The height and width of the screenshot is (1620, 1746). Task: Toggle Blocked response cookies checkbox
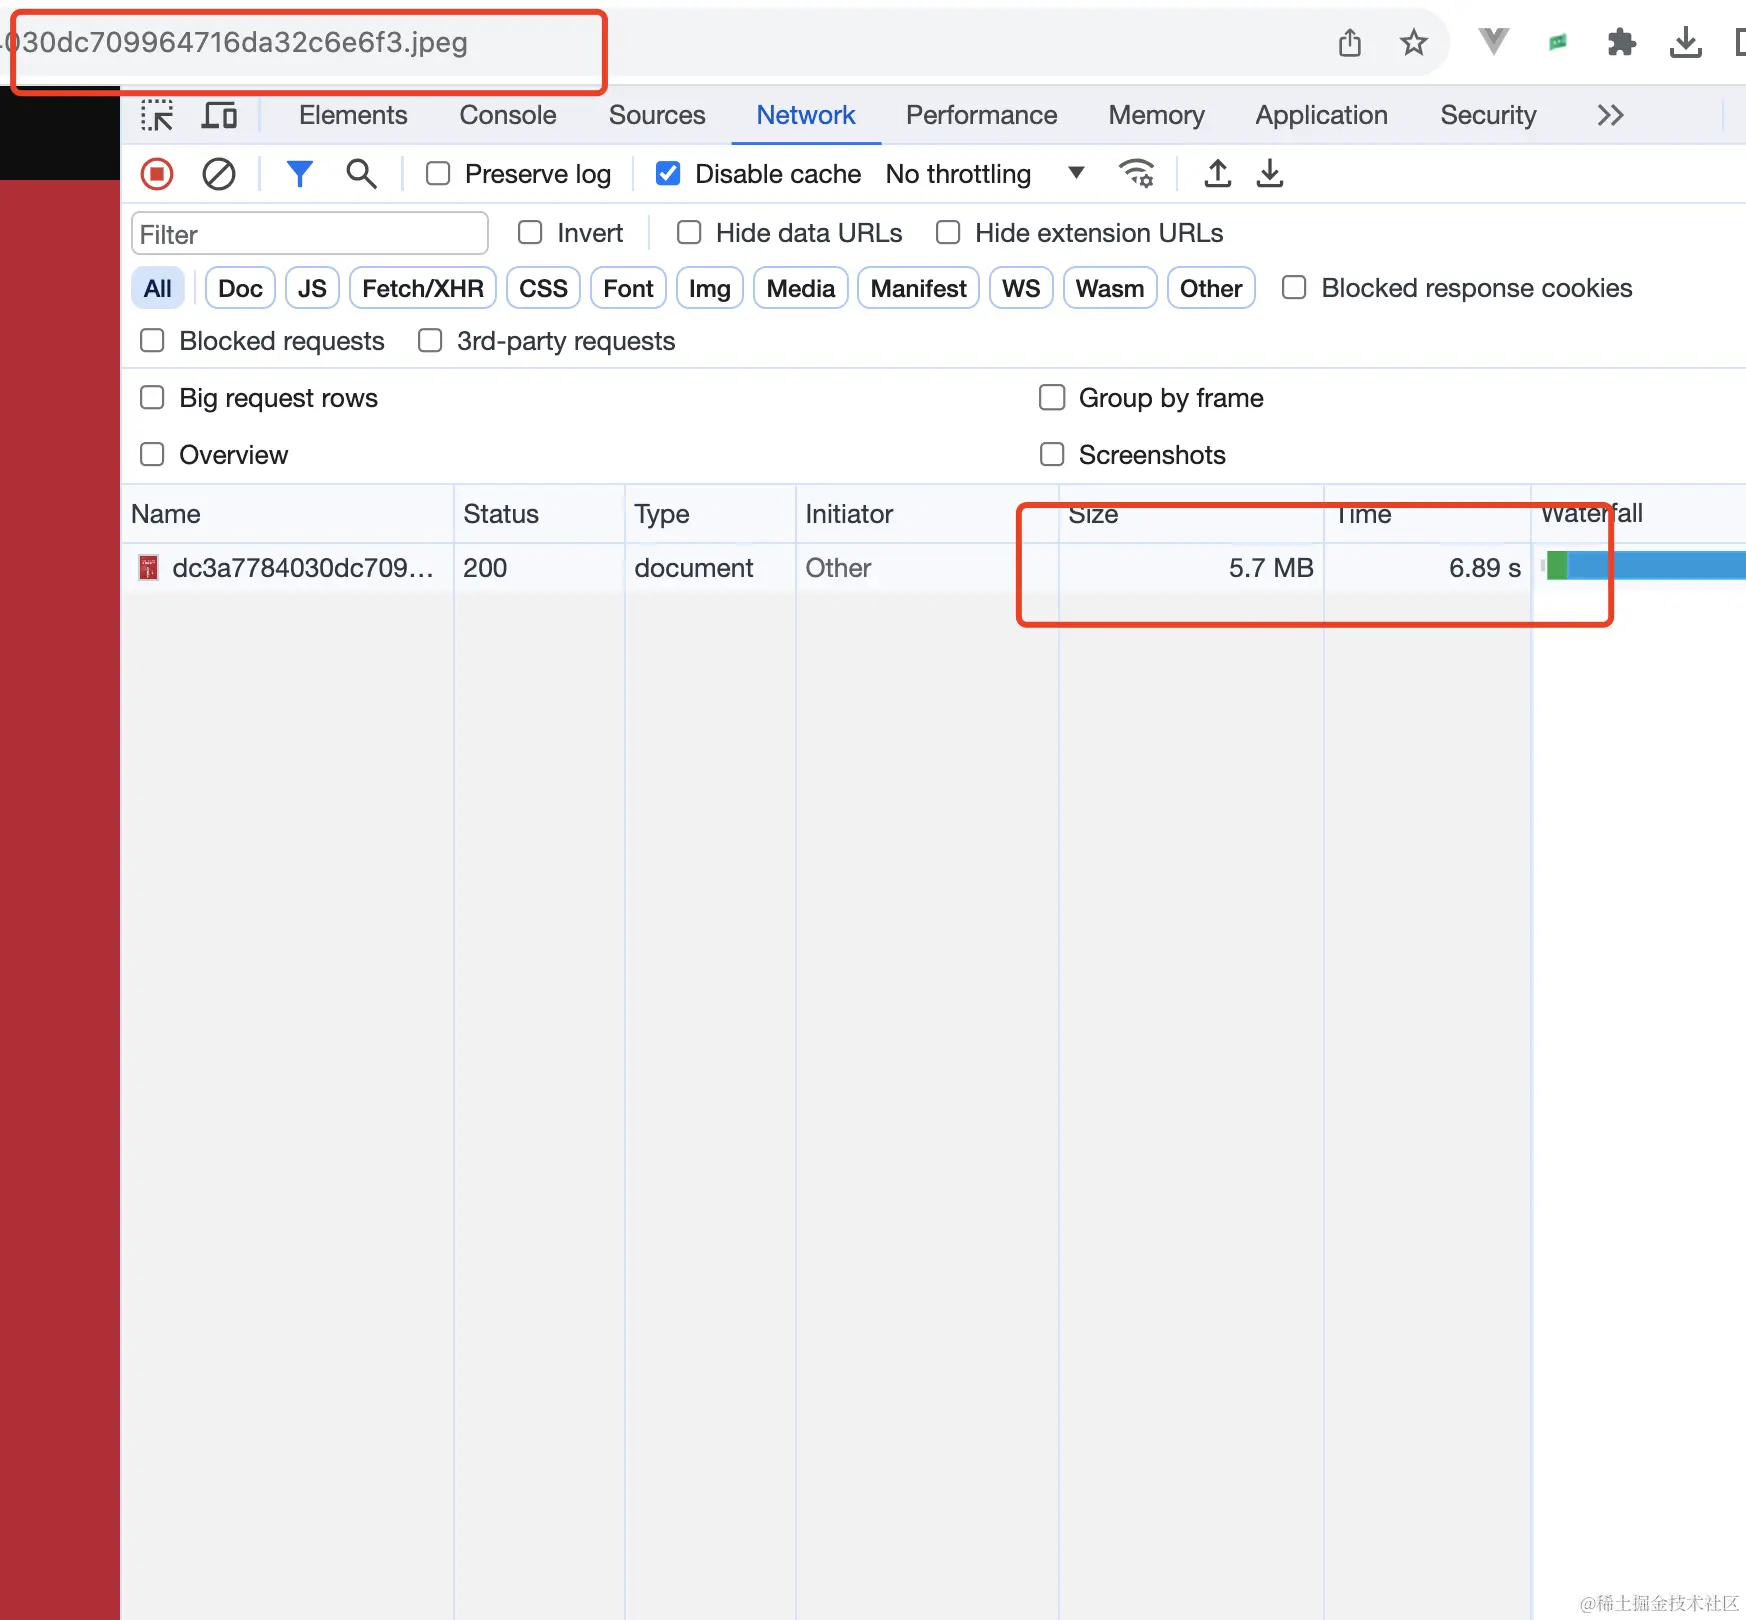coord(1294,288)
